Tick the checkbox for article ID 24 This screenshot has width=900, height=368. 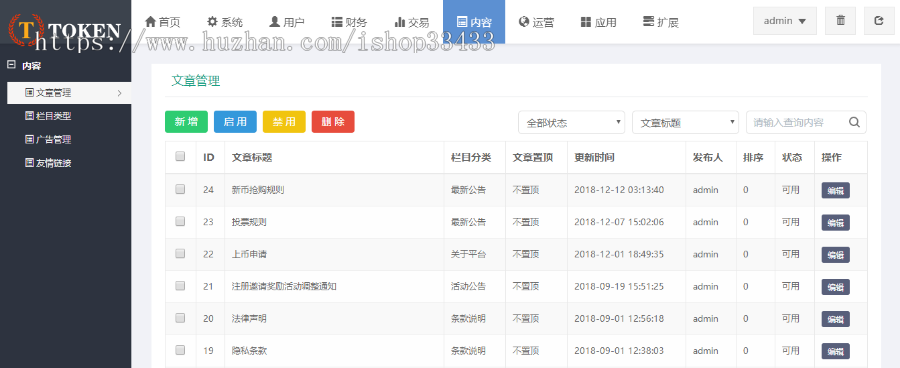point(180,189)
